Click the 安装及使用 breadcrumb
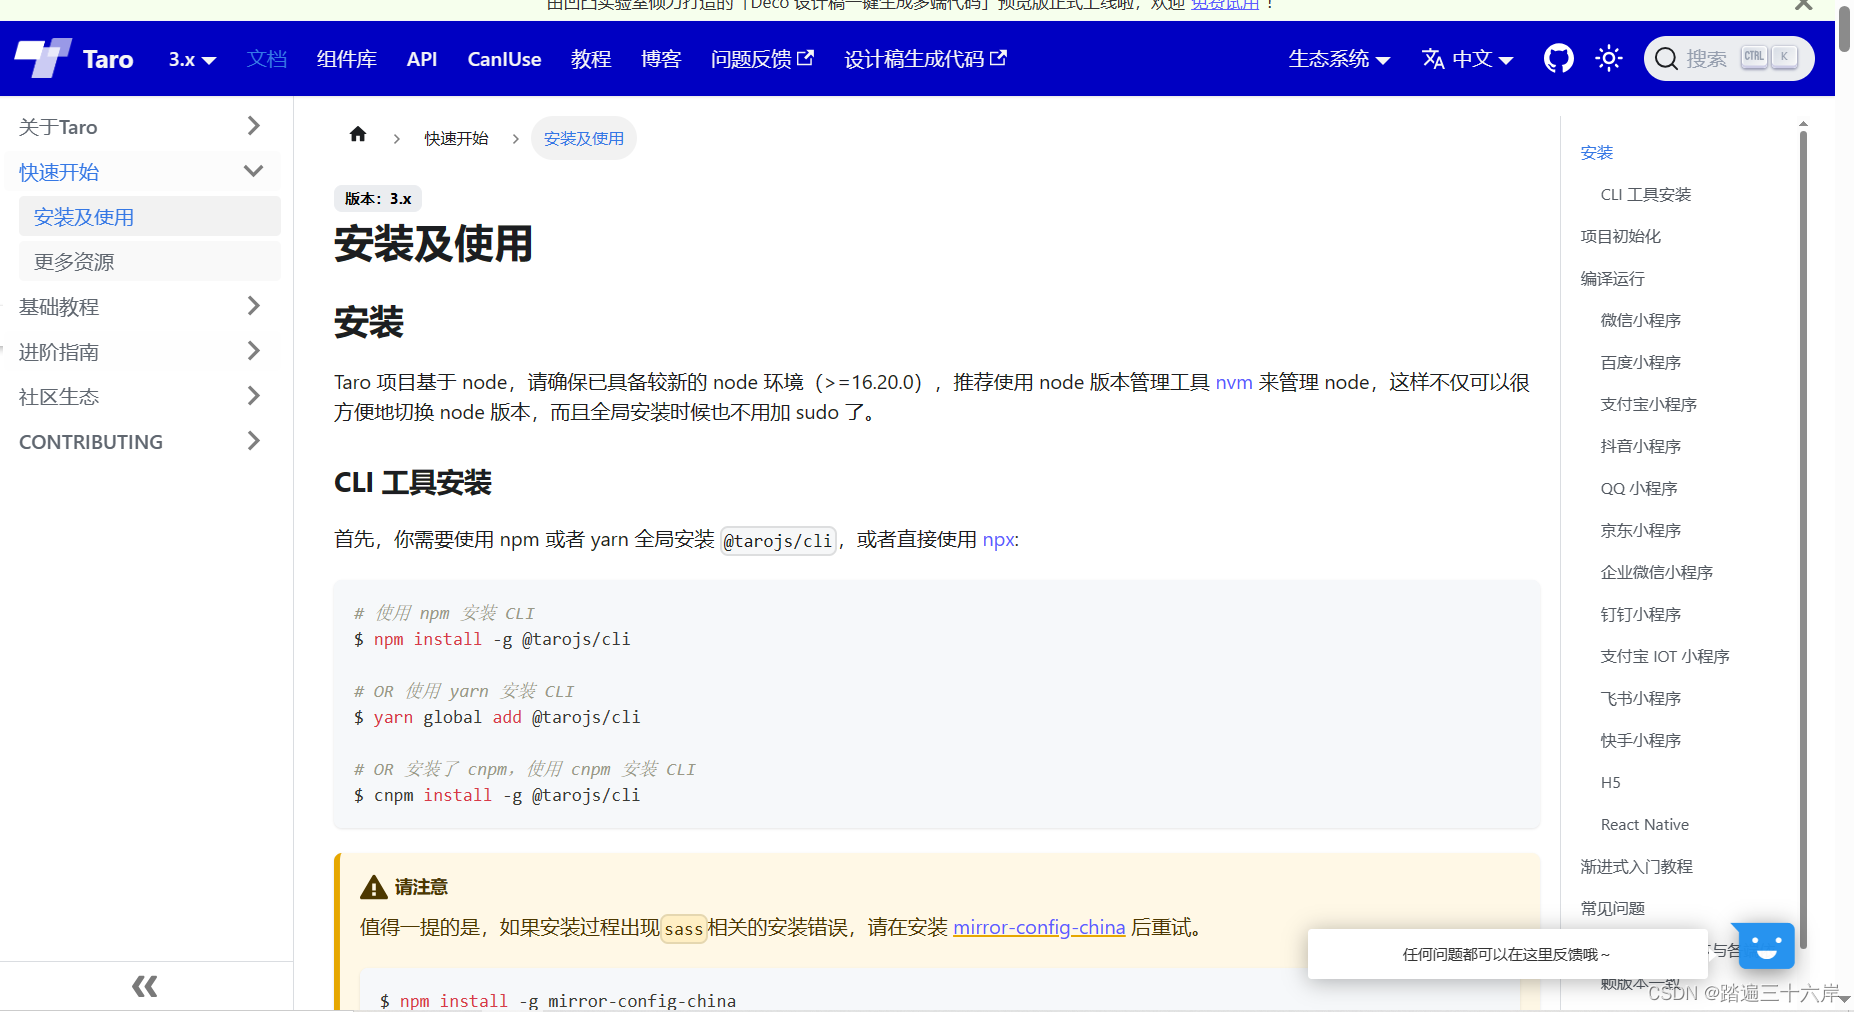This screenshot has width=1854, height=1012. pyautogui.click(x=584, y=138)
